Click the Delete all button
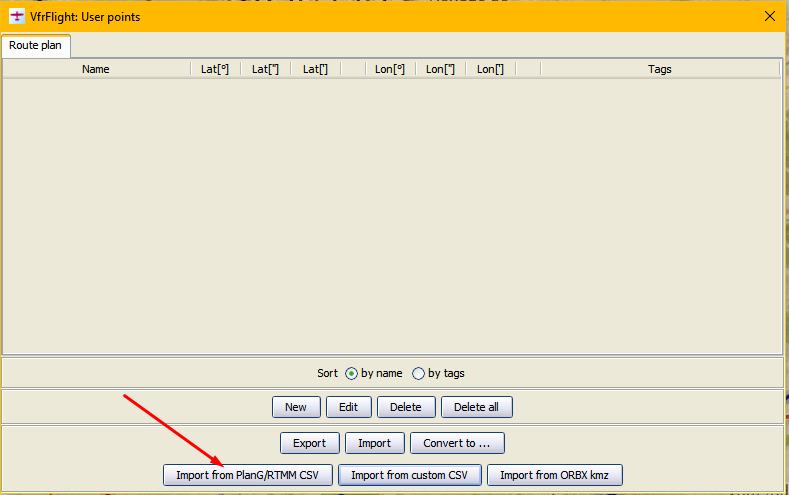Screen dimensions: 789x495 476,407
